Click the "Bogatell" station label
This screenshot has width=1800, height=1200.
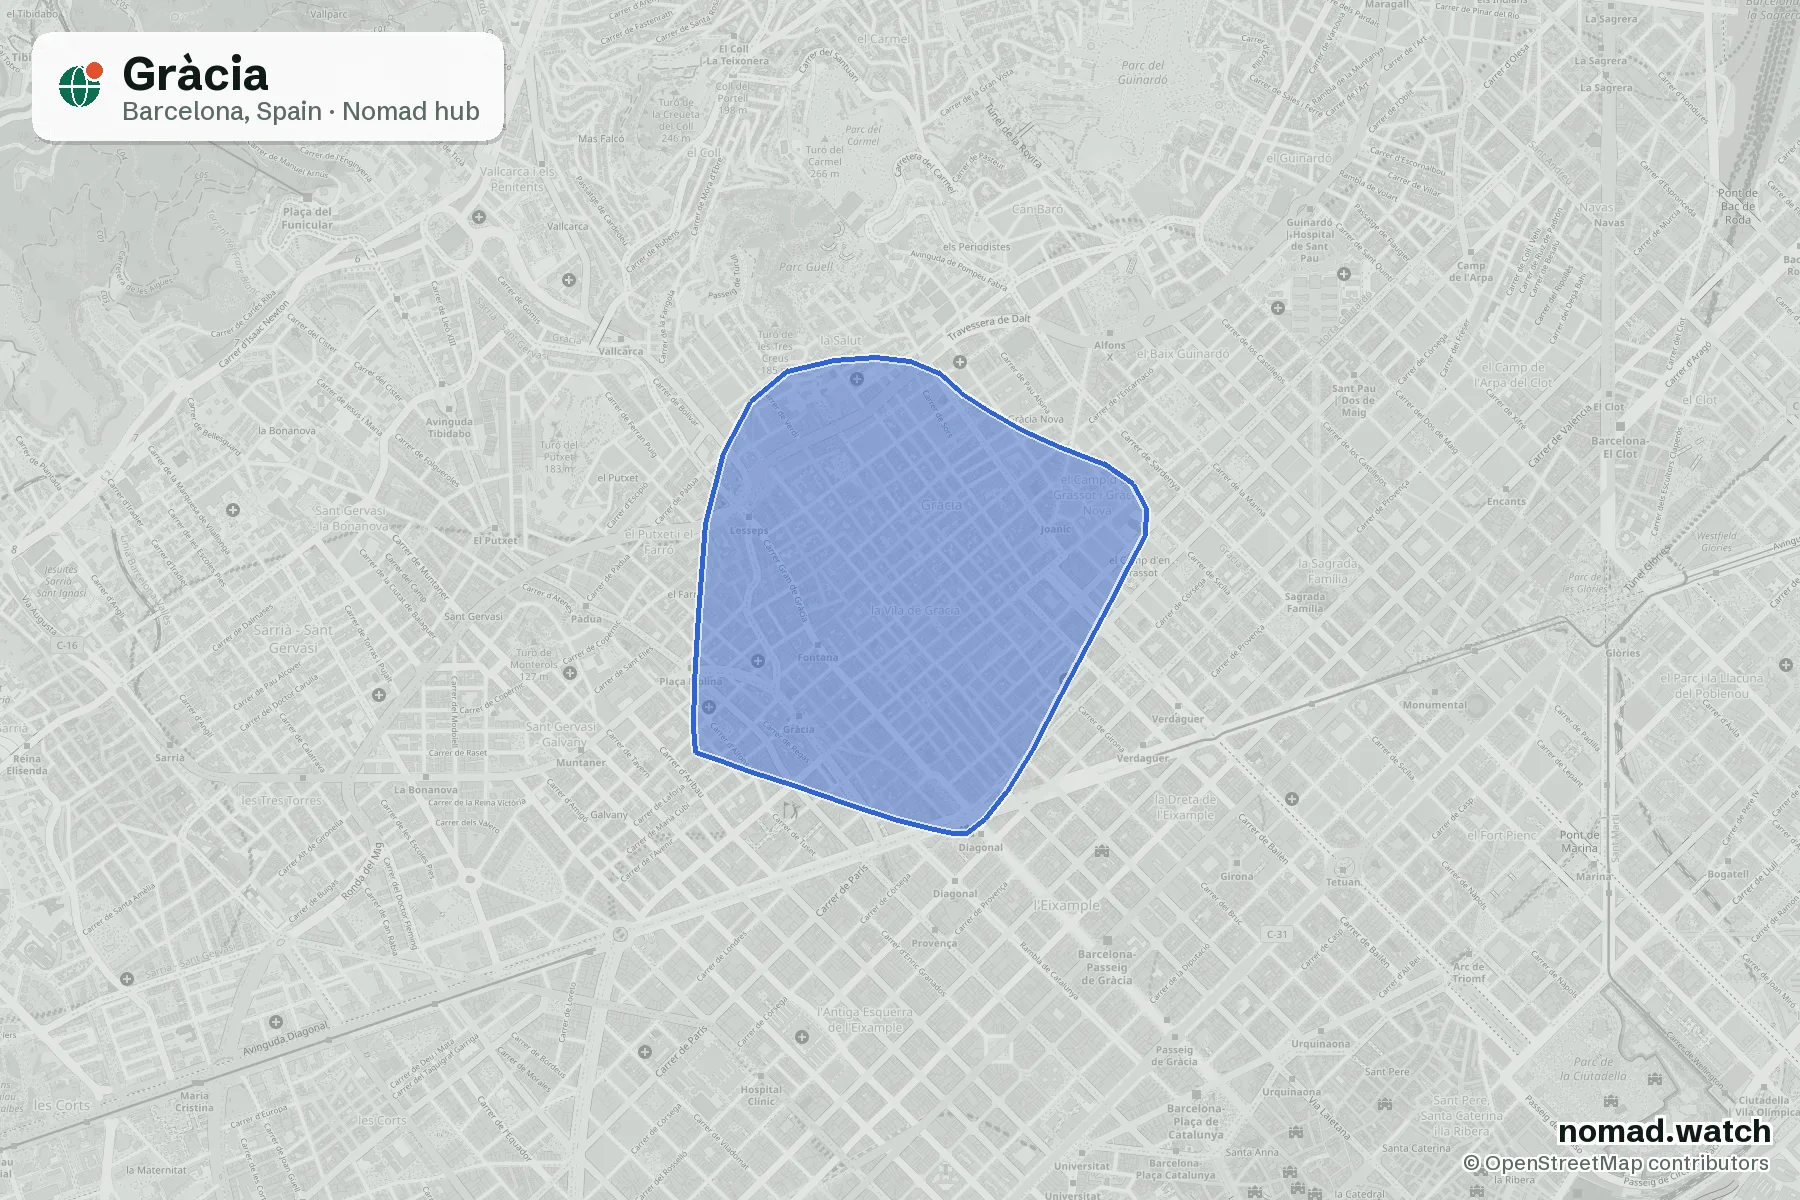1728,874
